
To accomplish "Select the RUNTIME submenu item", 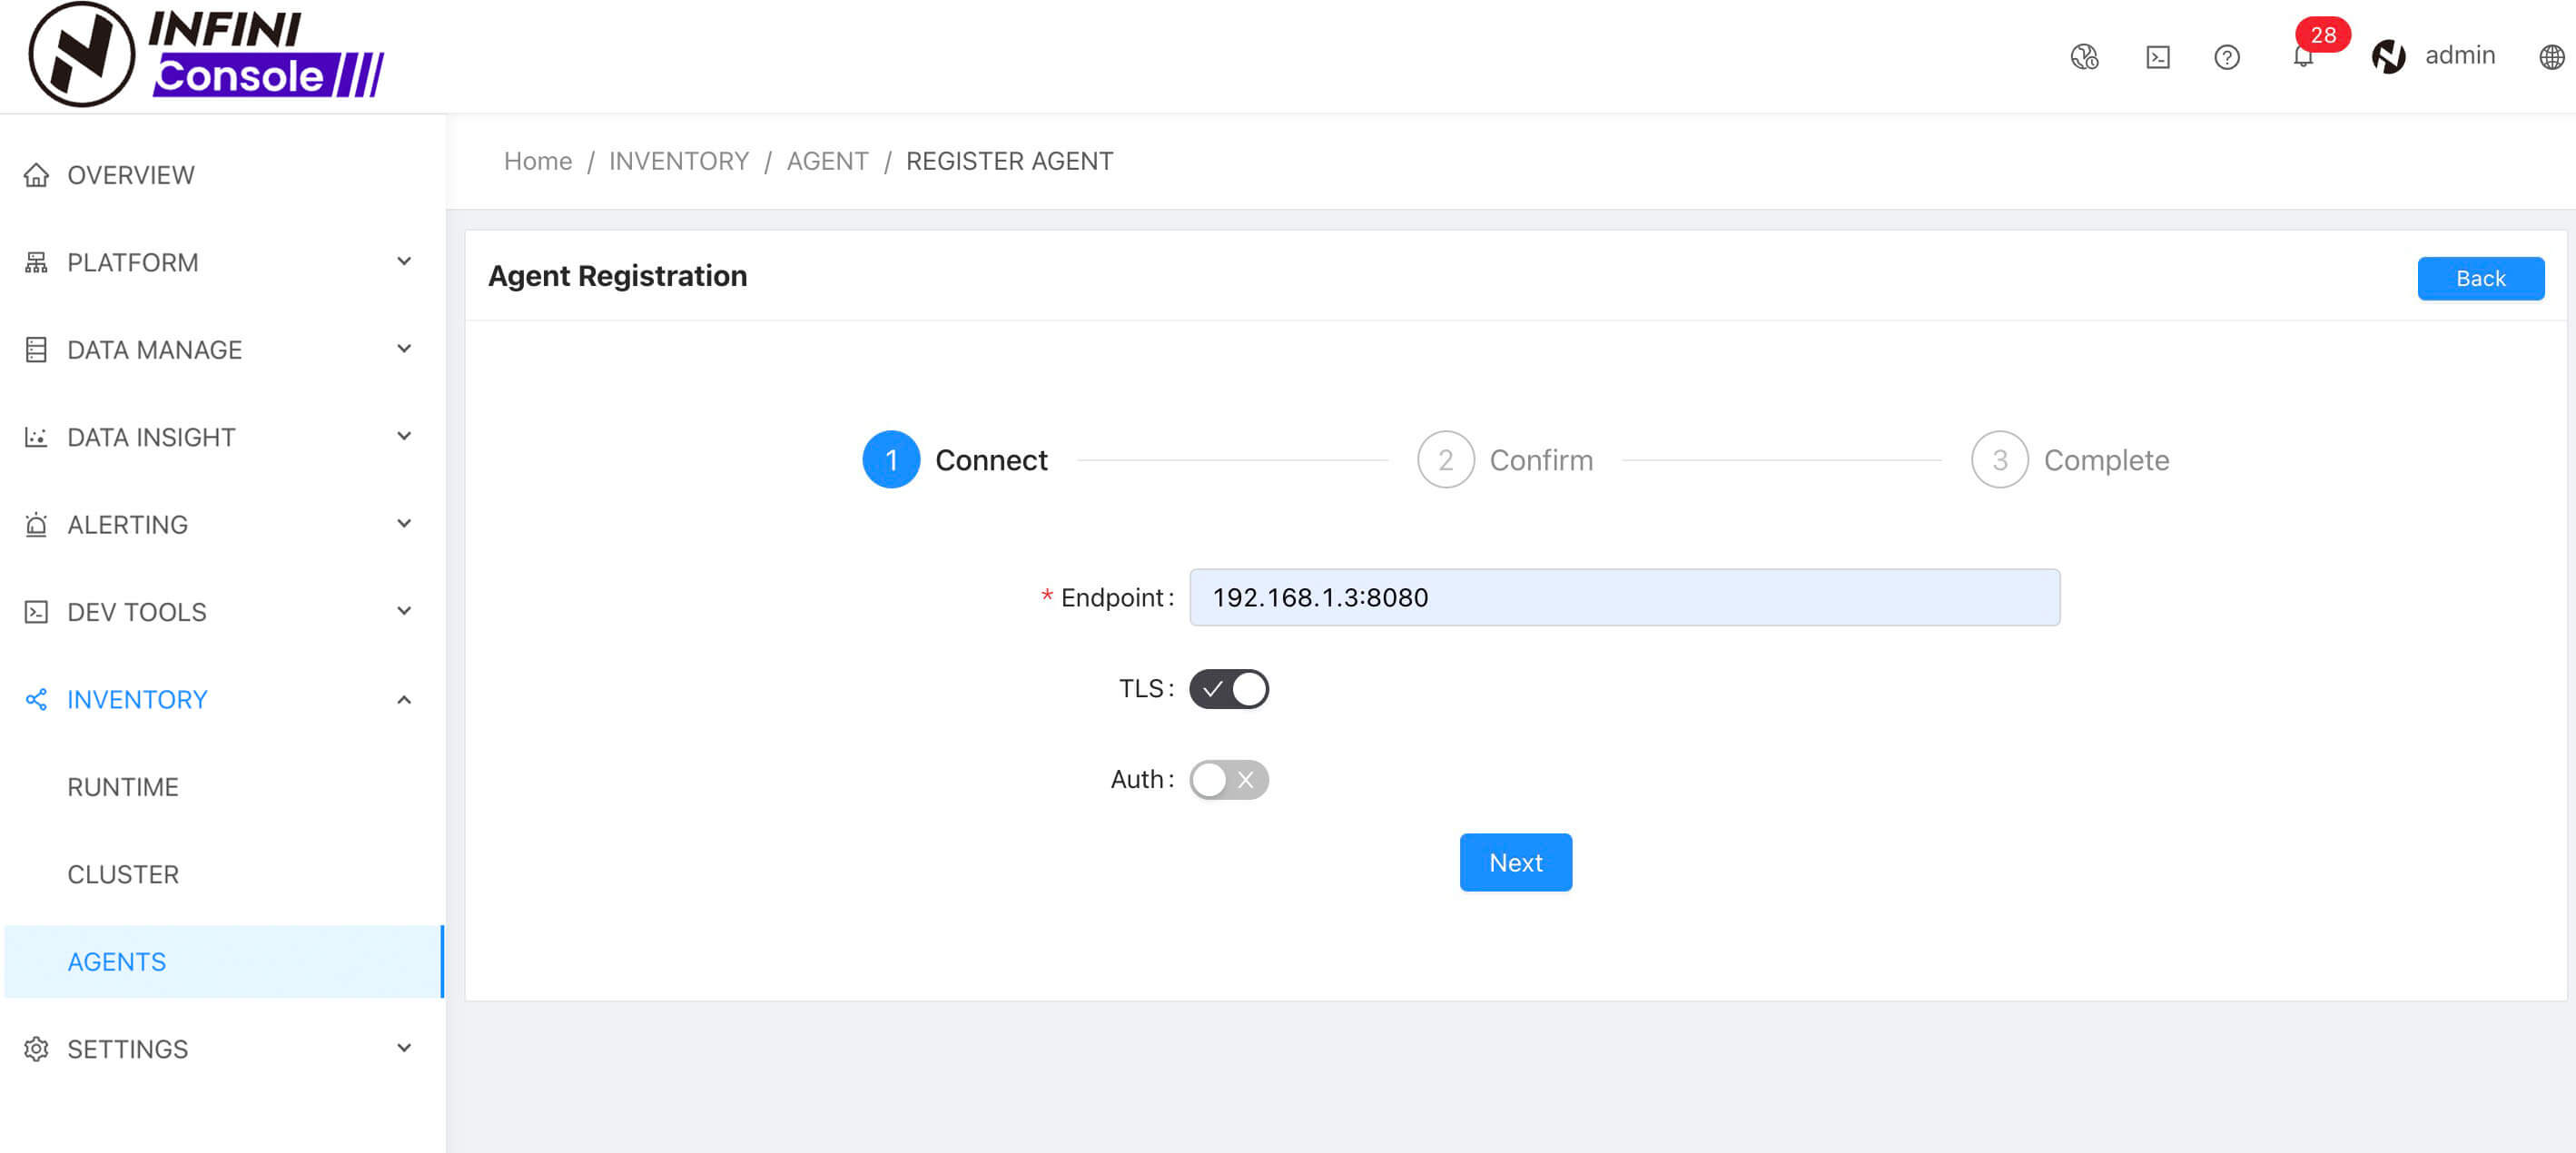I will (123, 786).
